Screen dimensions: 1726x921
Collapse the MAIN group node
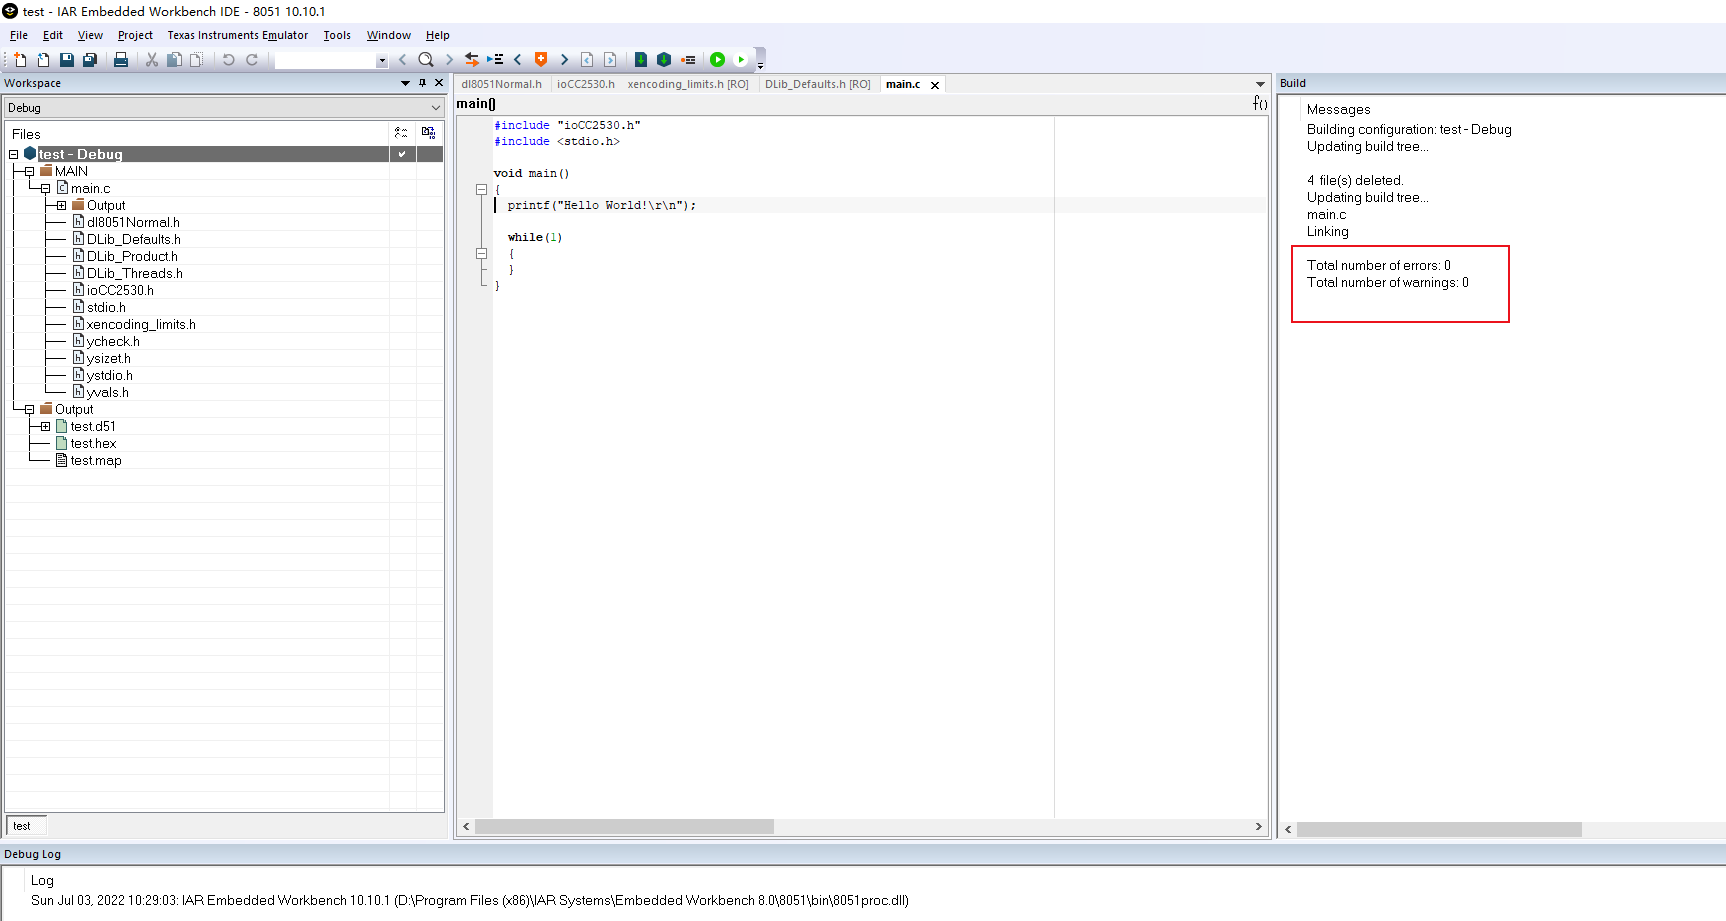click(x=30, y=171)
